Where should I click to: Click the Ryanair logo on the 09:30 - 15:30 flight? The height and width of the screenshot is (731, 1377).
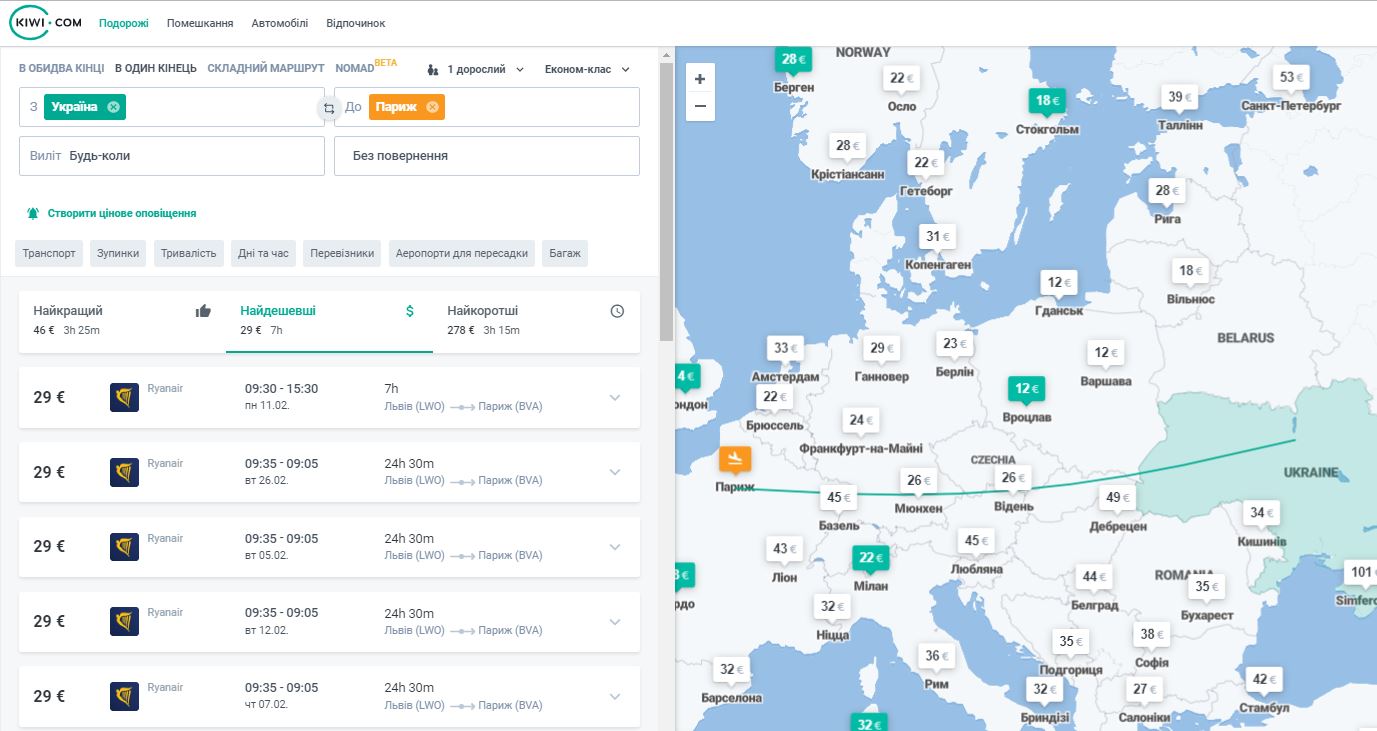[x=124, y=397]
